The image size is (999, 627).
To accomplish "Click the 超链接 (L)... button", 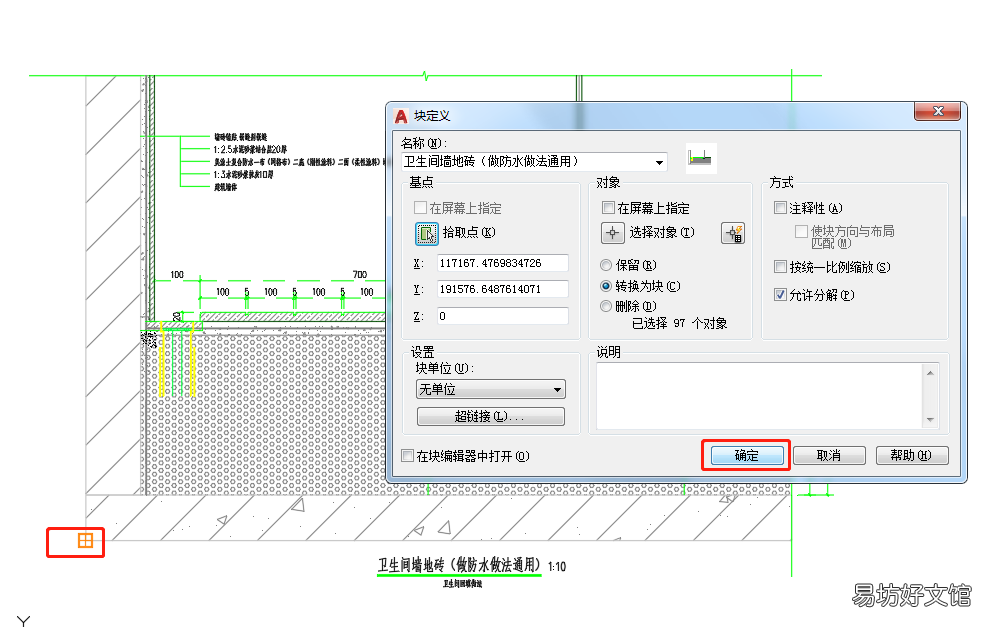I will (491, 417).
